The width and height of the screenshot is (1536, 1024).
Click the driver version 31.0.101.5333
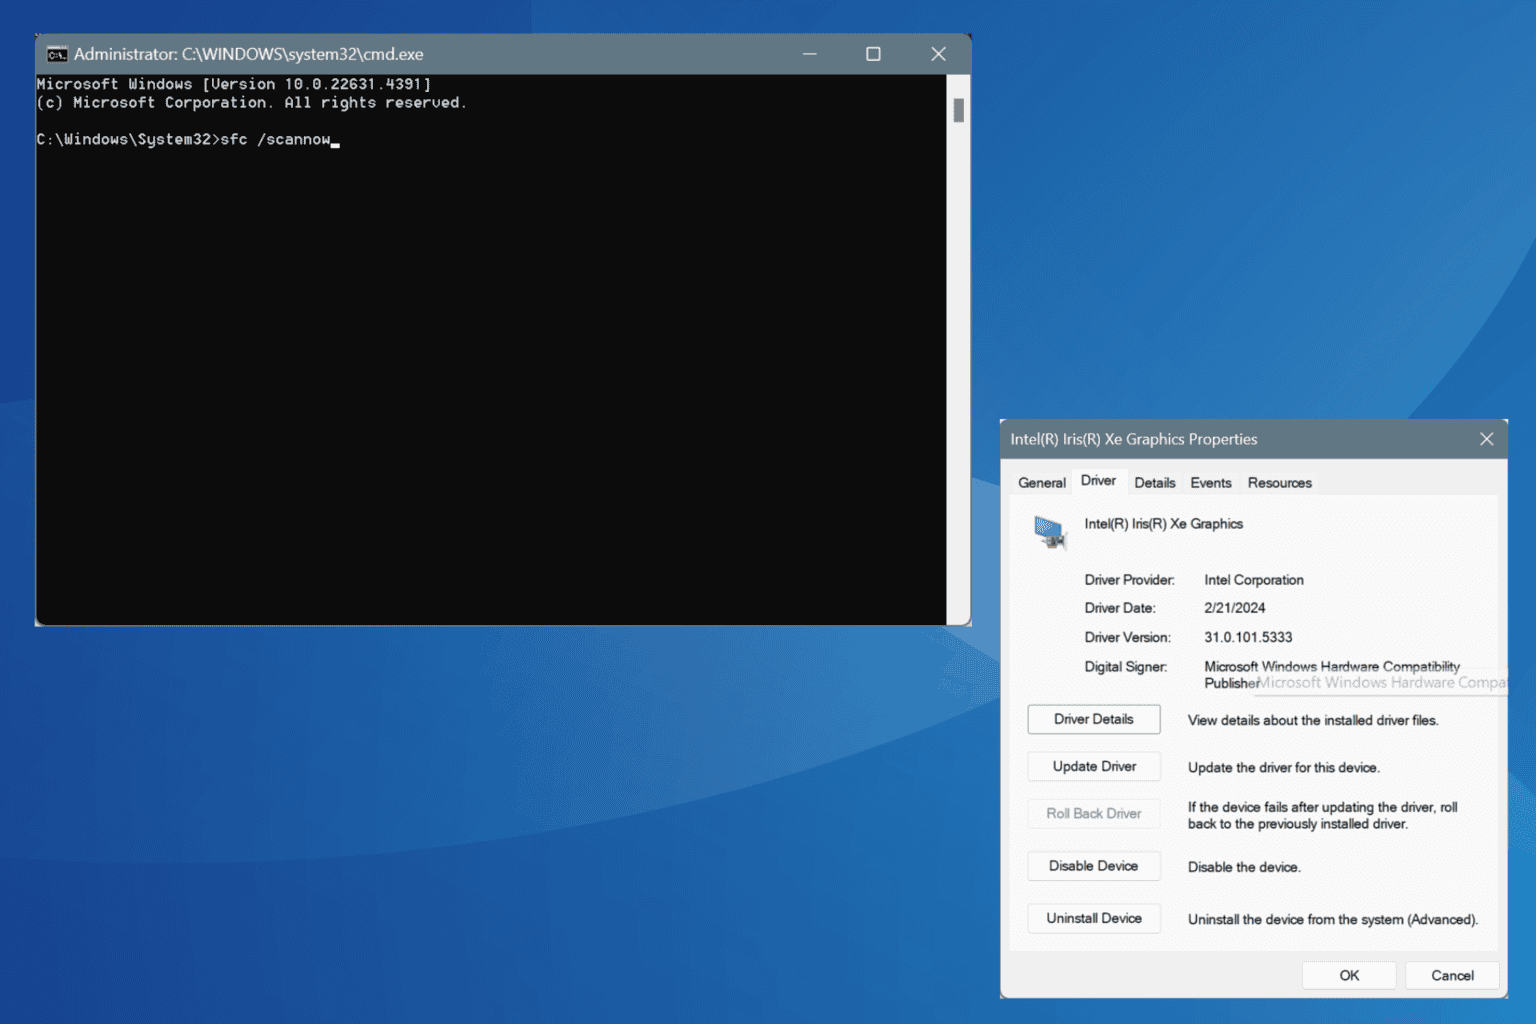coord(1248,637)
